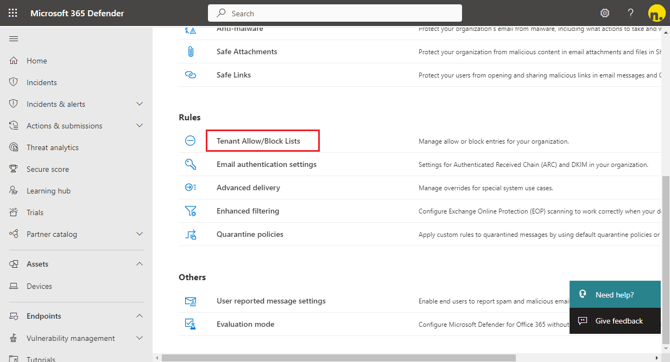The width and height of the screenshot is (670, 362).
Task: Click the Home house icon
Action: pos(14,60)
